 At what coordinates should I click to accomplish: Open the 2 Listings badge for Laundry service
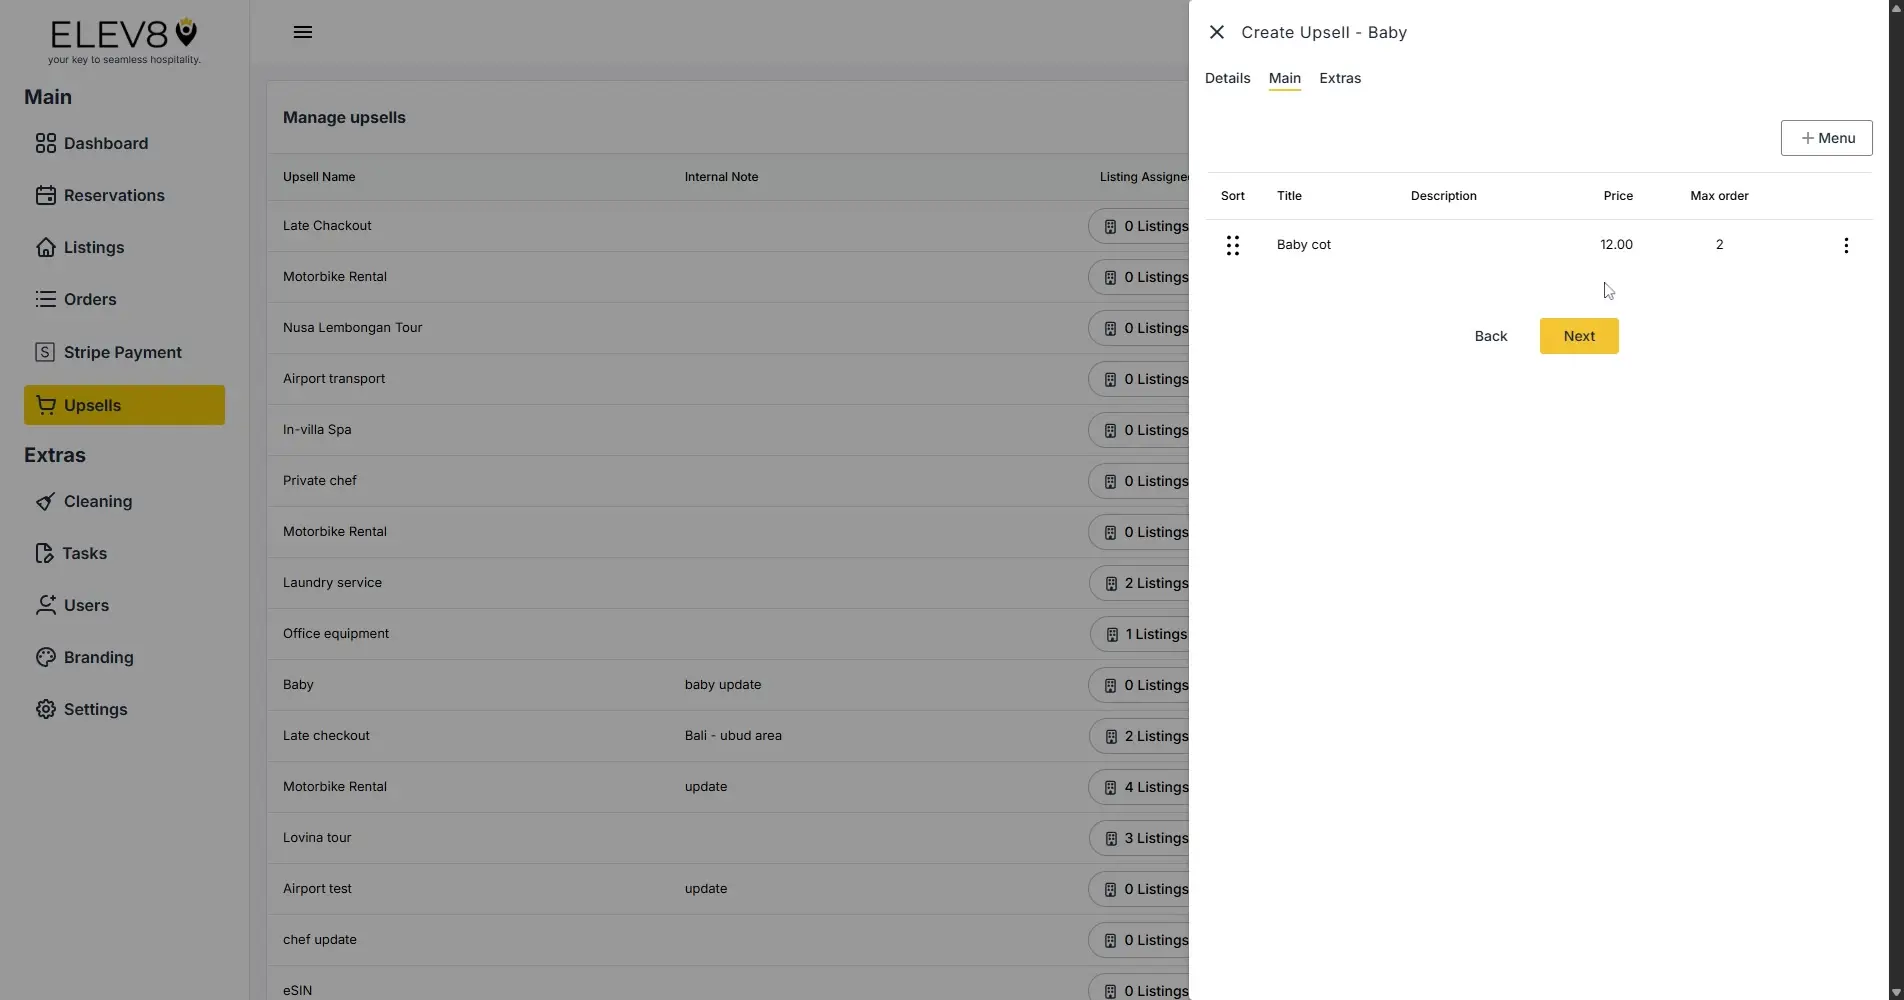coord(1146,583)
